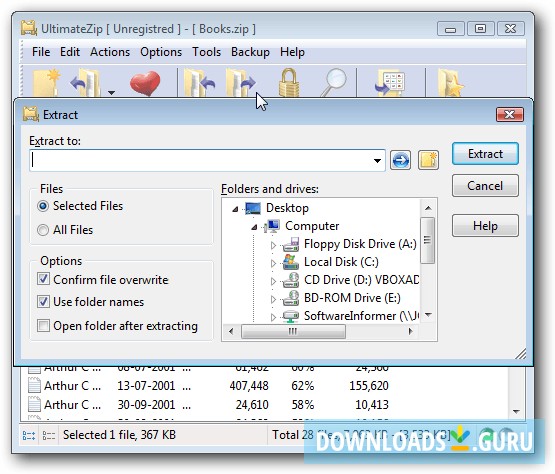The image size is (555, 474).
Task: Click the file icon of the 13-07-2001 row
Action: (34, 385)
